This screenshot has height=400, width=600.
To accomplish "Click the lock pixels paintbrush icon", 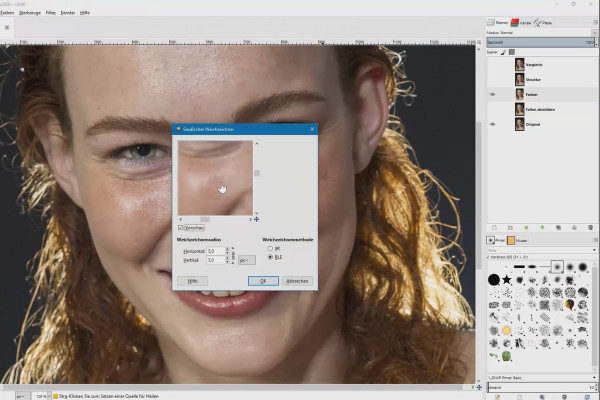I will [504, 52].
